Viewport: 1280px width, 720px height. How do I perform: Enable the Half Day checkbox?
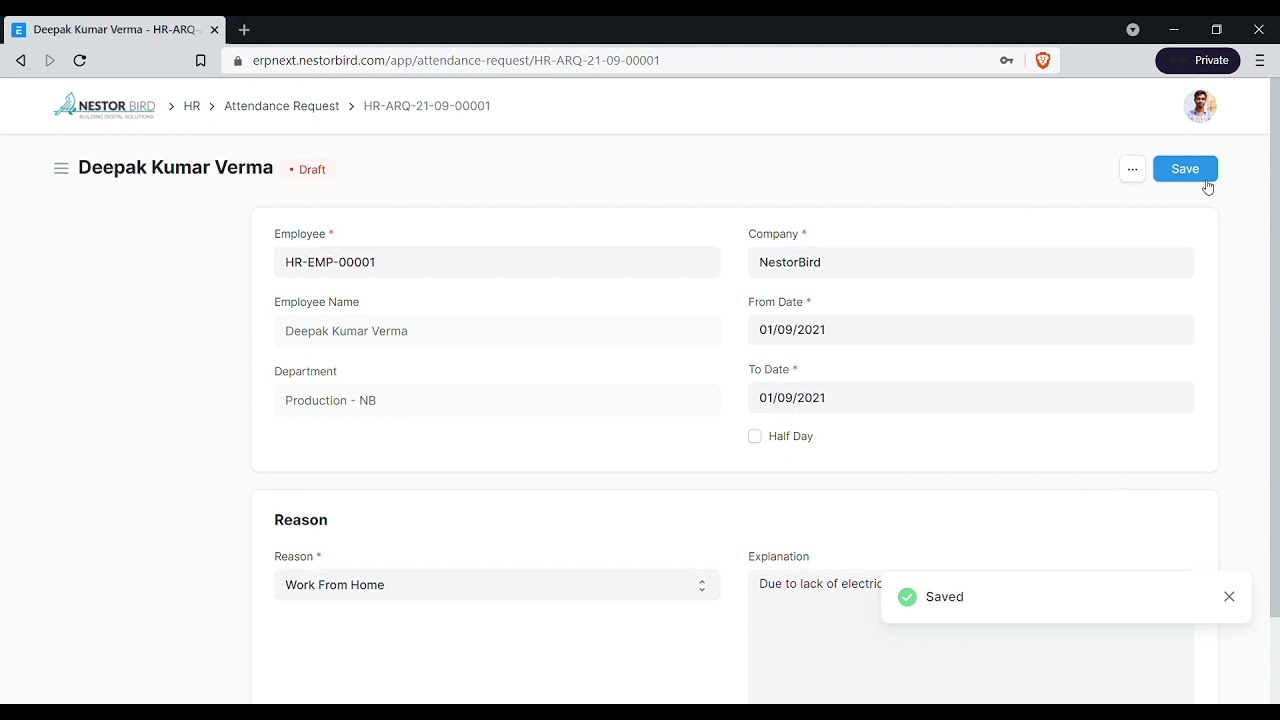tap(755, 436)
